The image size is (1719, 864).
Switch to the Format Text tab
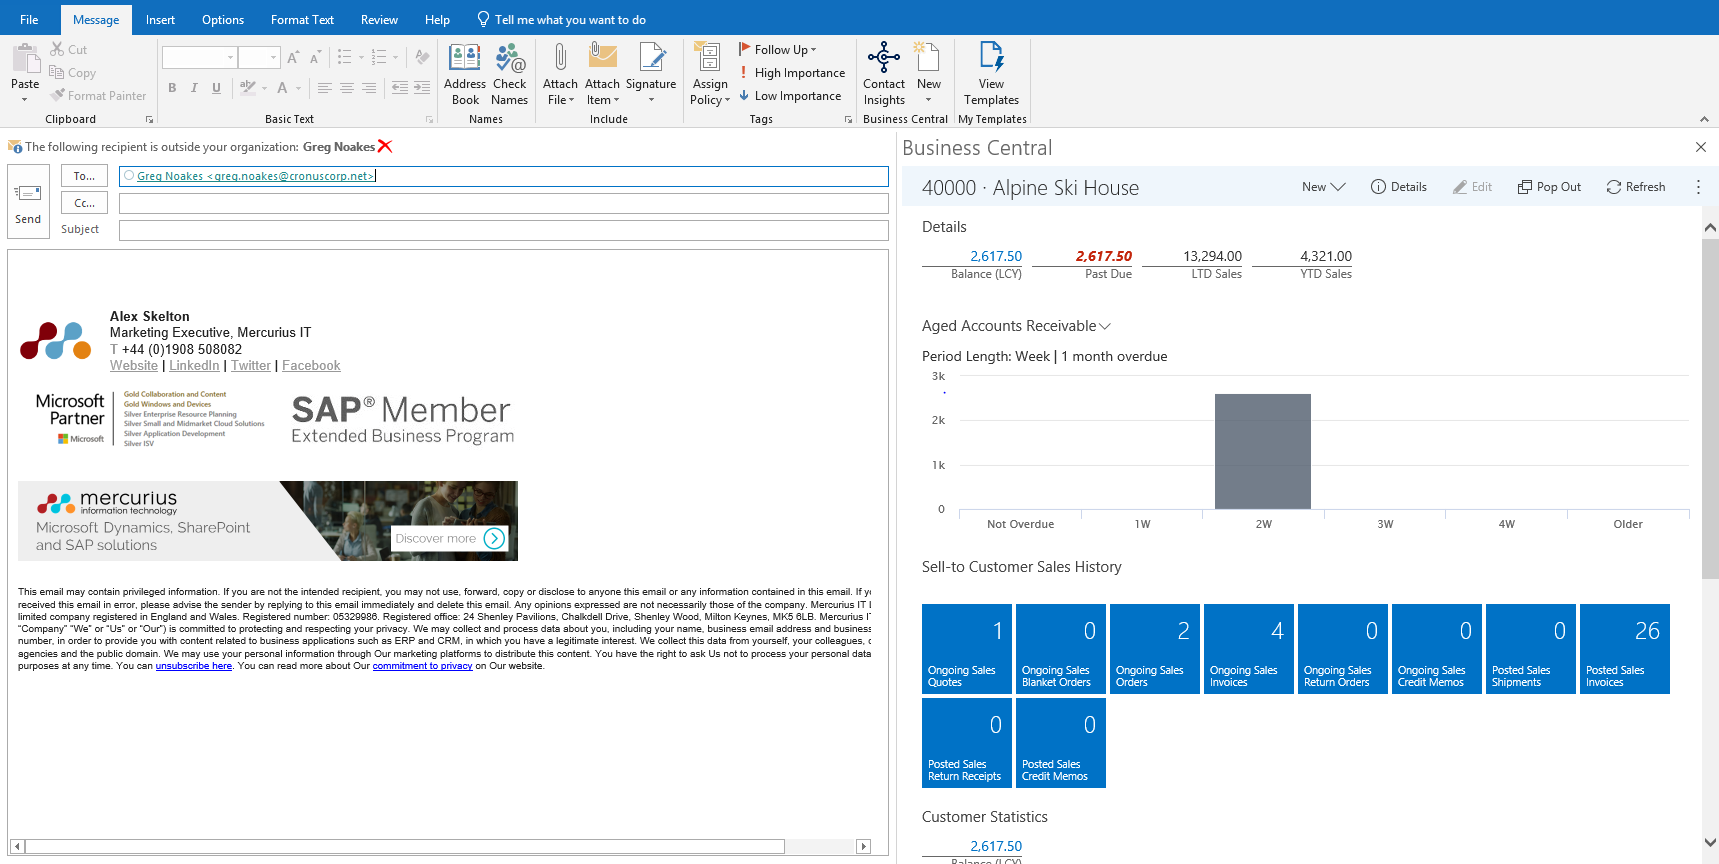click(302, 20)
